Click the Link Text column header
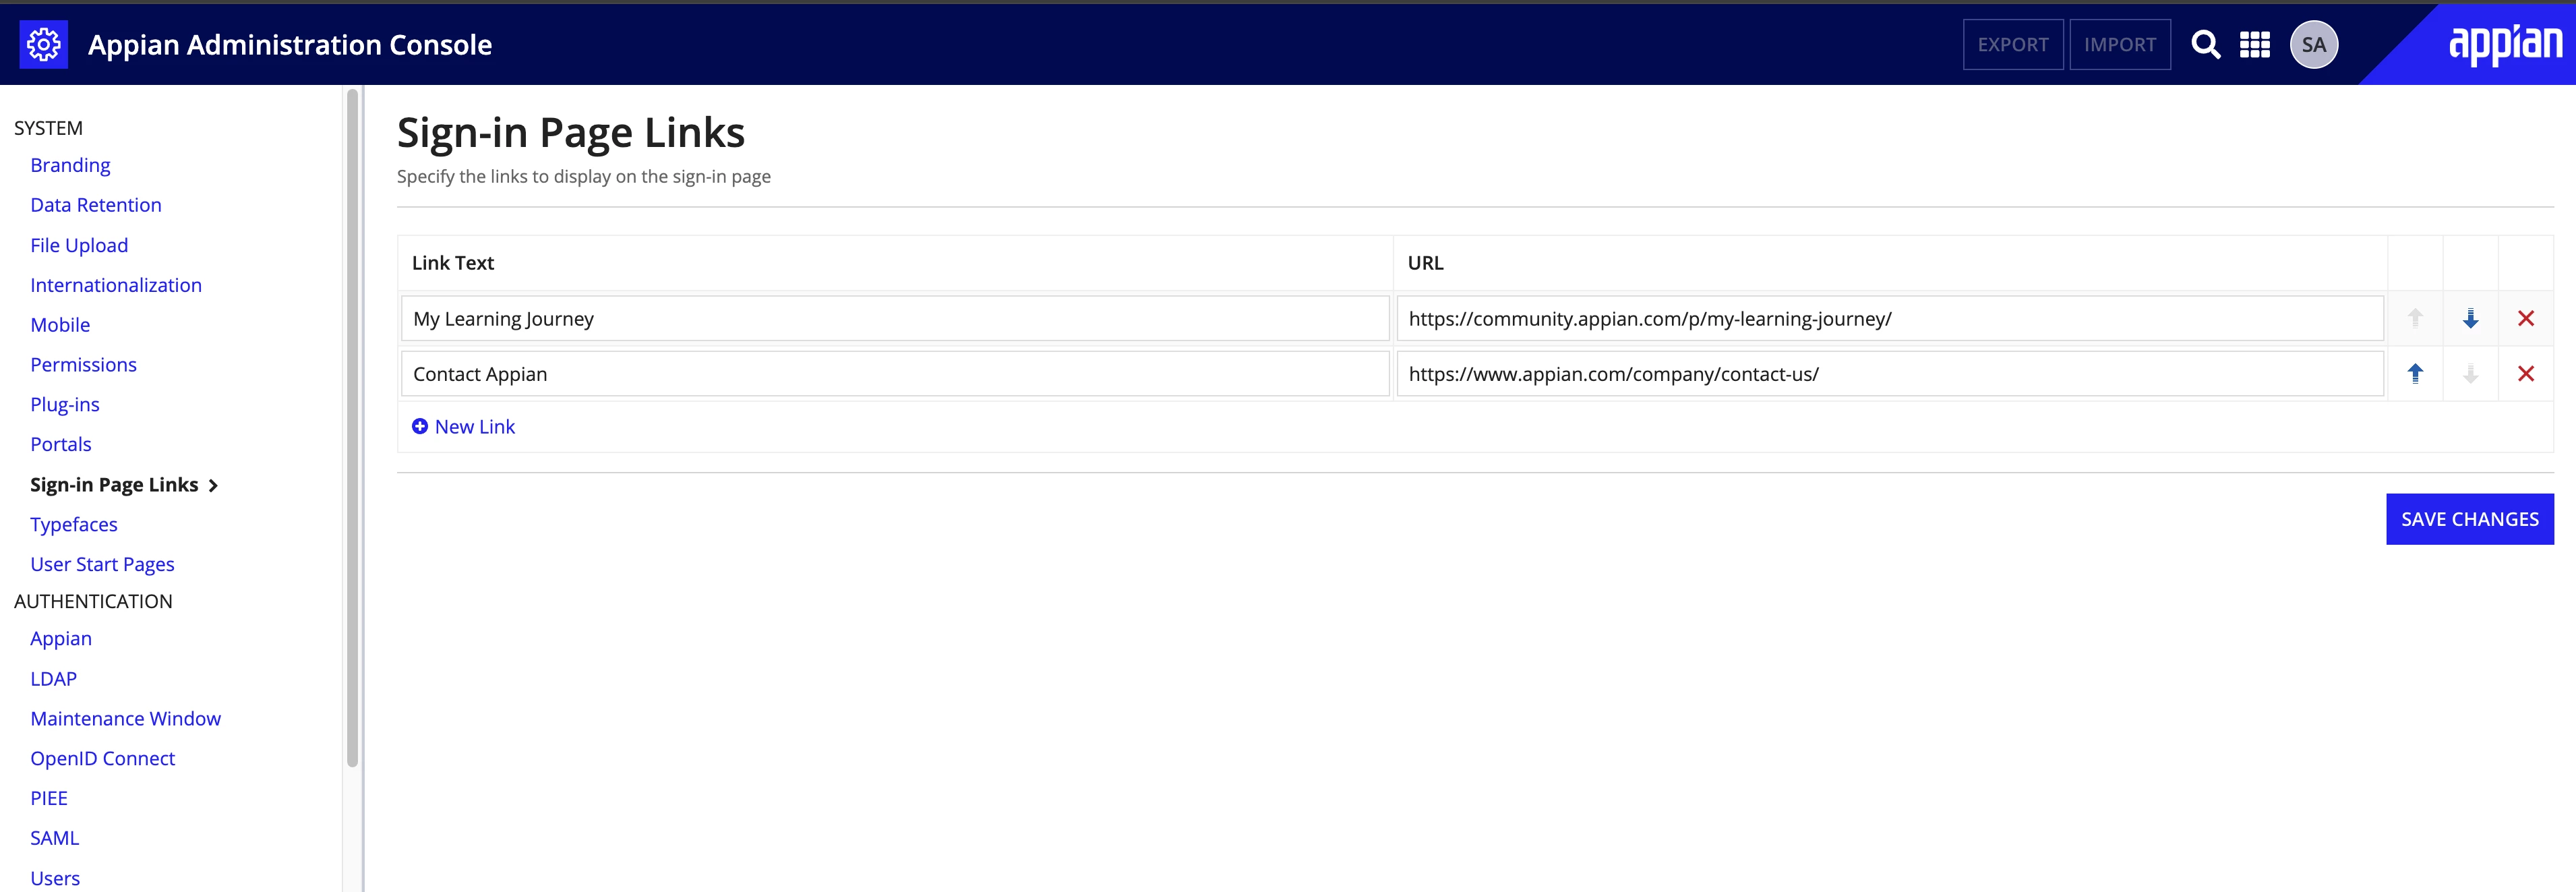Screen dimensions: 2576x892 (x=453, y=263)
